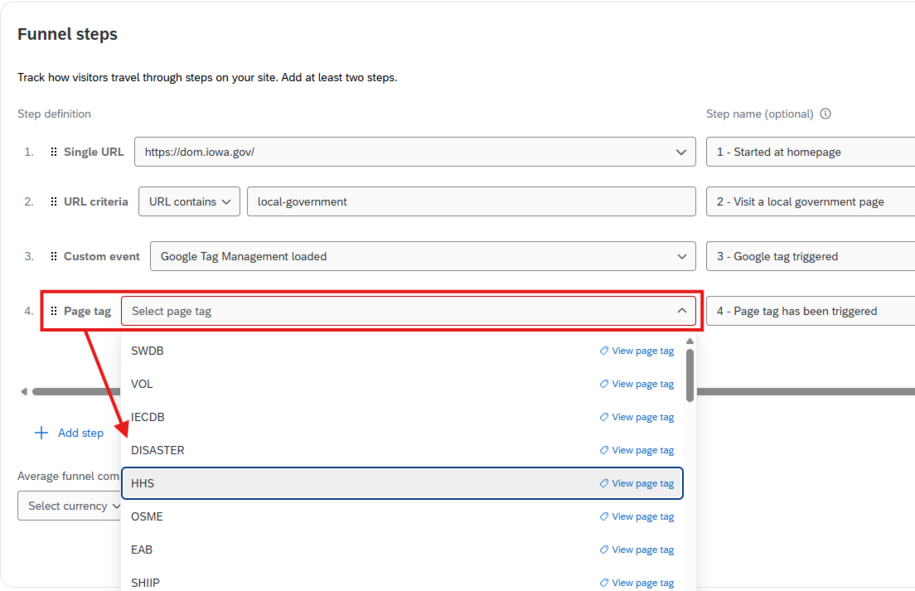Open the Select currency dropdown
Image resolution: width=915 pixels, height=591 pixels.
pos(70,506)
